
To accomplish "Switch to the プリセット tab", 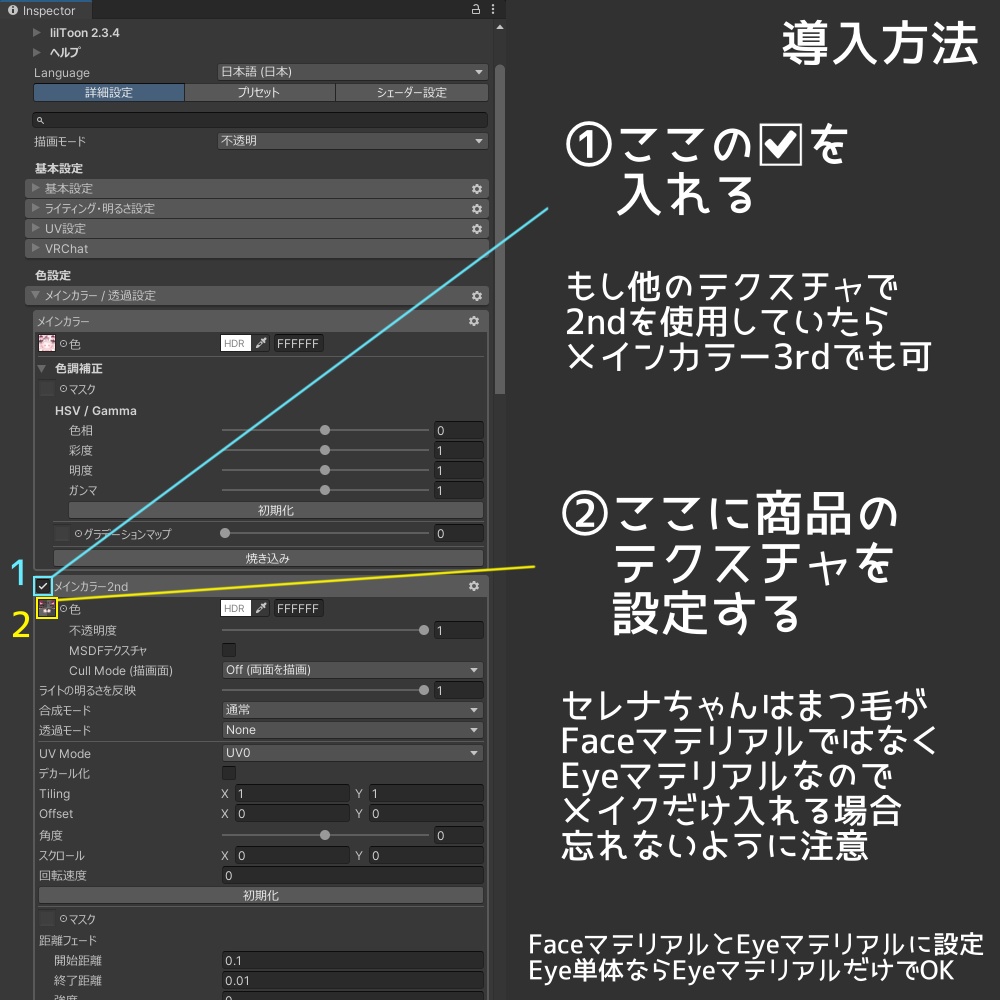I will click(x=260, y=92).
